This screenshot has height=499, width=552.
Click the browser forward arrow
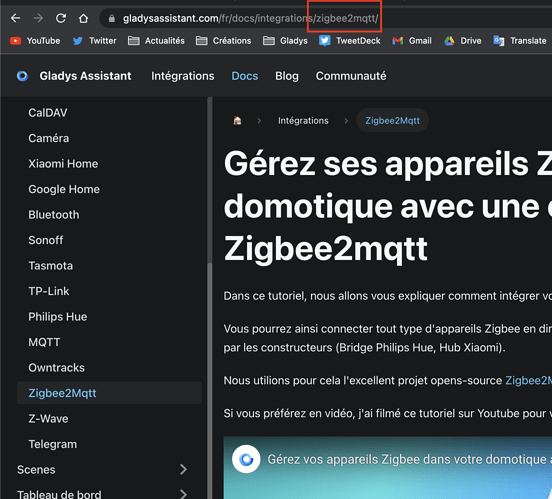[38, 18]
